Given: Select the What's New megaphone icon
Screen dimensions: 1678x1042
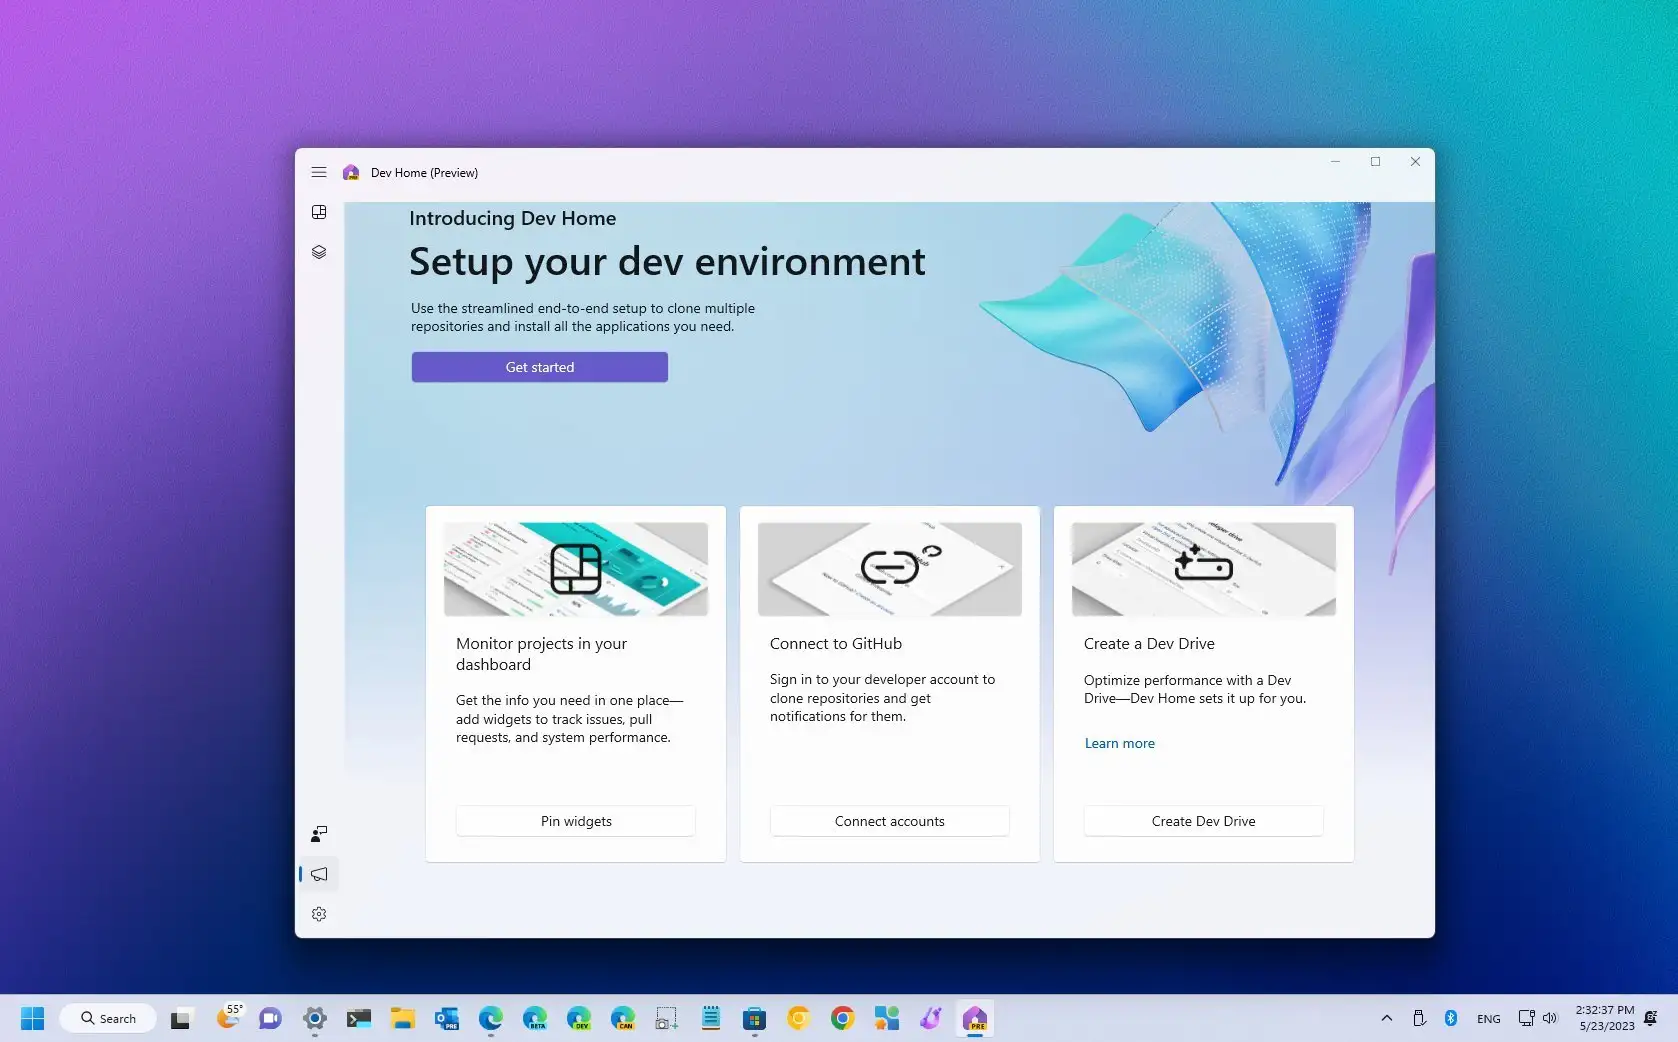Looking at the screenshot, I should 319,874.
